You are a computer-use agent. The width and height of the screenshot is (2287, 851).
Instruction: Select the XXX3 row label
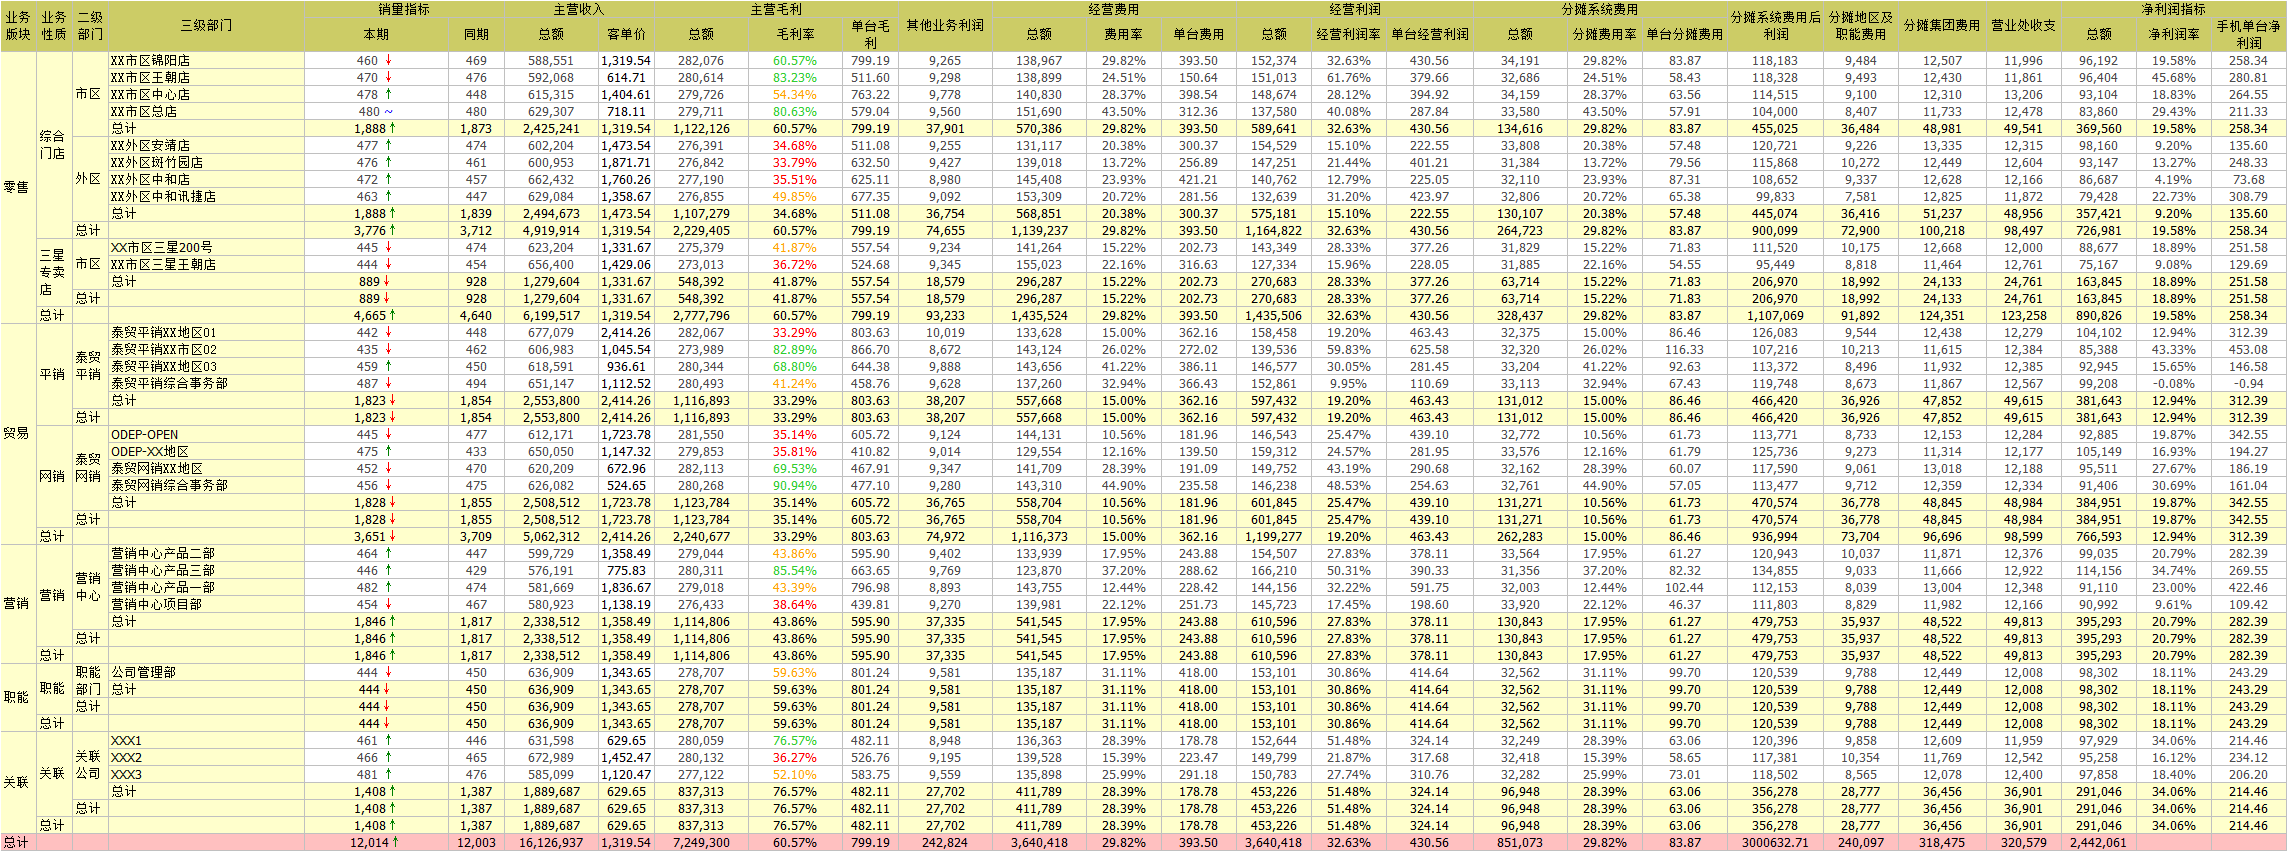(x=126, y=775)
